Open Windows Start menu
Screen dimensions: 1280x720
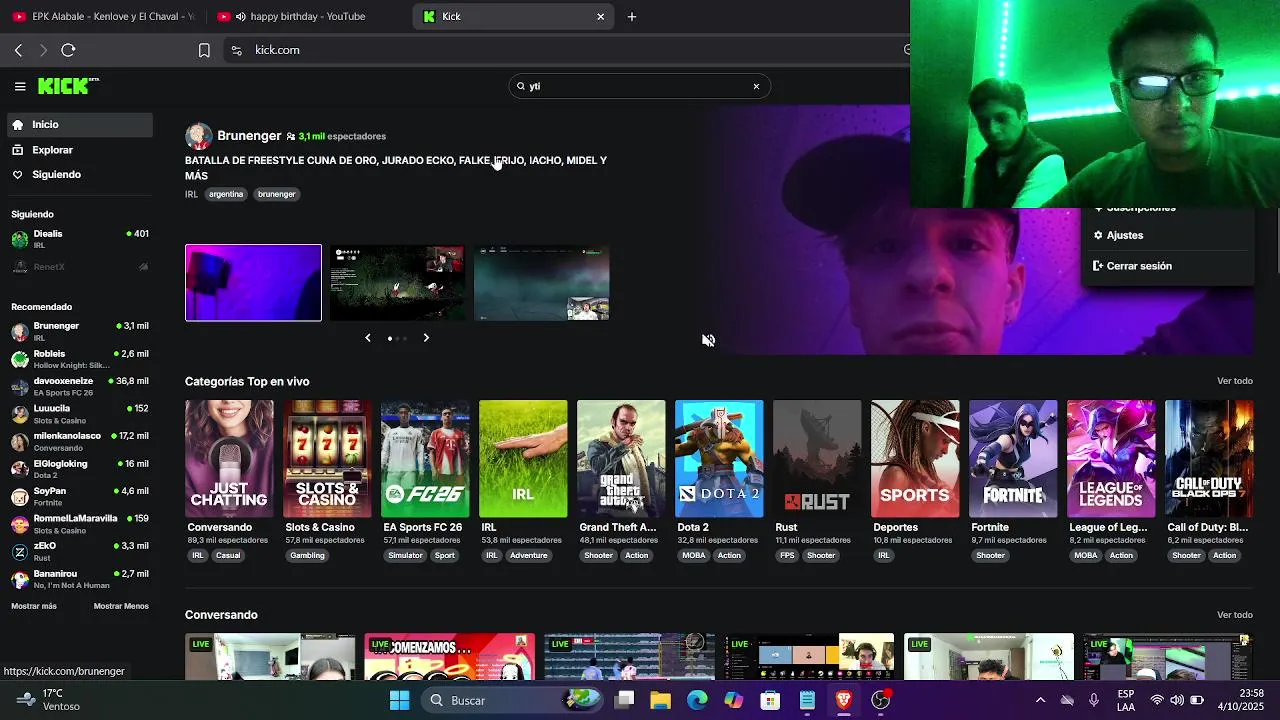point(399,700)
